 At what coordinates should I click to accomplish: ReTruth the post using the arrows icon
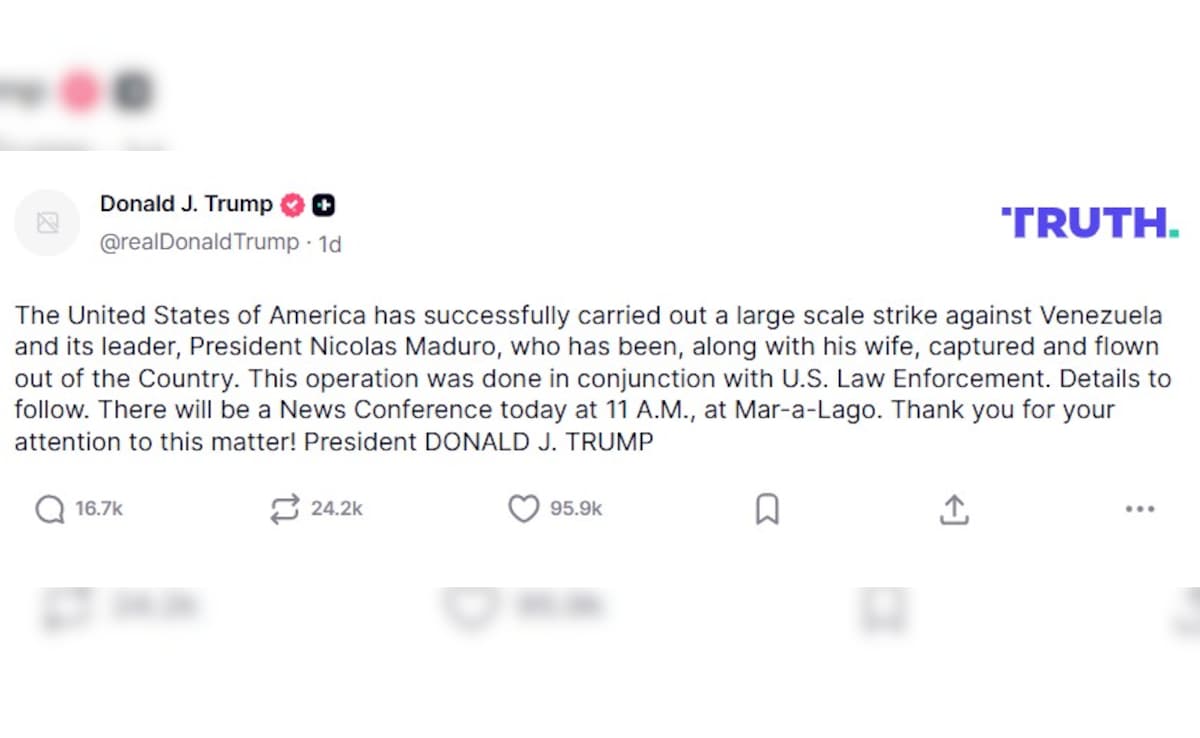[x=284, y=510]
